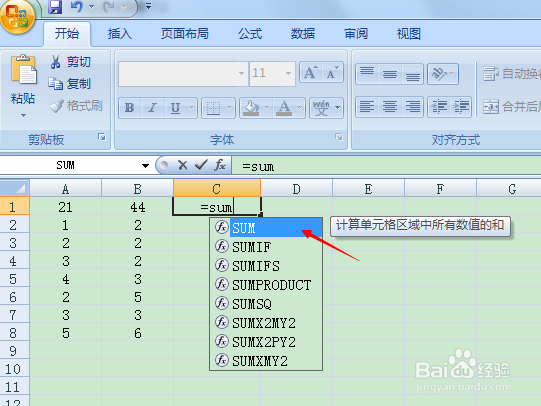
Task: Open the font name combo box
Action: pyautogui.click(x=183, y=73)
